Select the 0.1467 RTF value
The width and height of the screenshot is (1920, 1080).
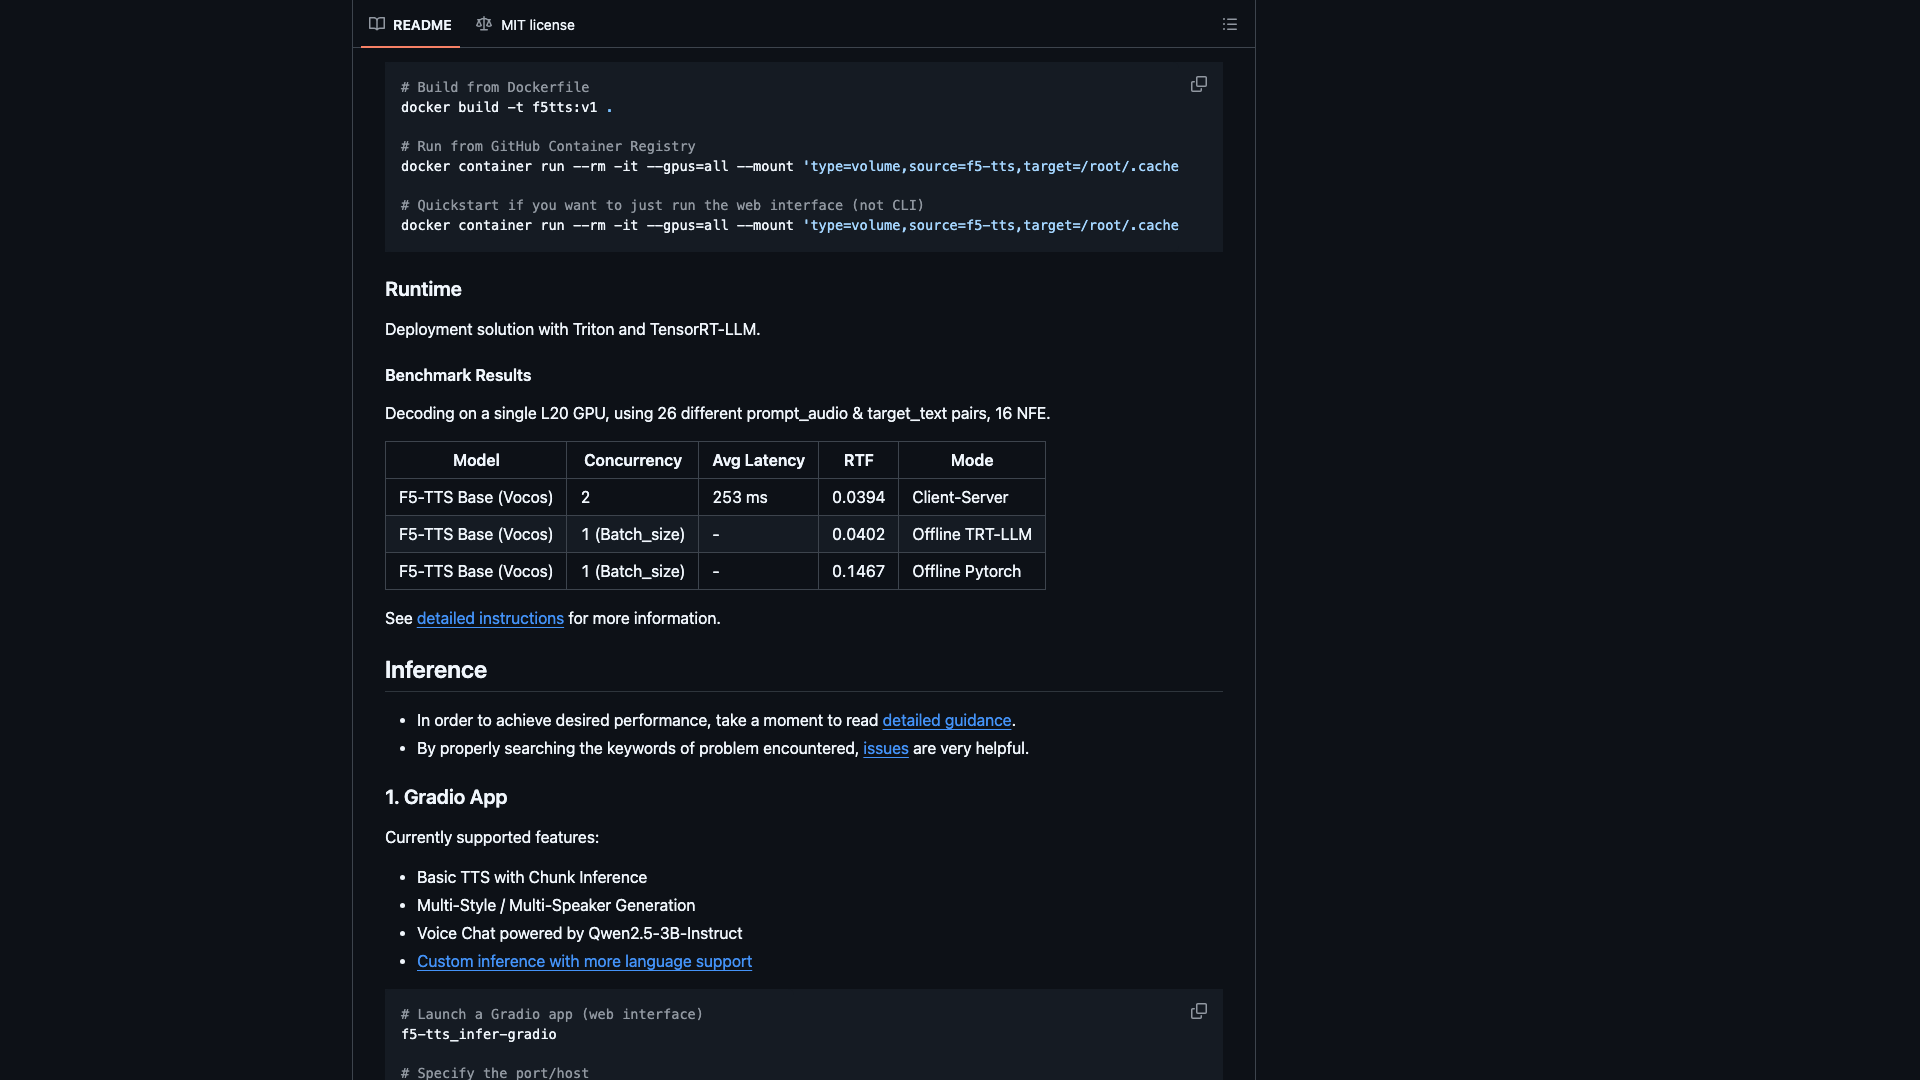(858, 571)
